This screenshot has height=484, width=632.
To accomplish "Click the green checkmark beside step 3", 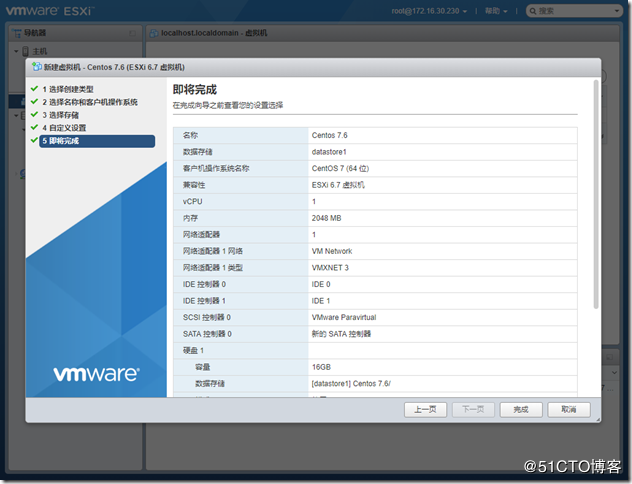I will (34, 114).
